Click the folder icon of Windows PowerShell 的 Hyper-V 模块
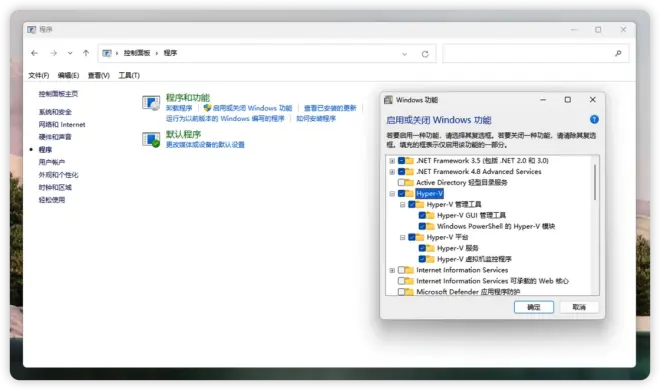Viewport: 660px width, 390px height. tap(430, 226)
